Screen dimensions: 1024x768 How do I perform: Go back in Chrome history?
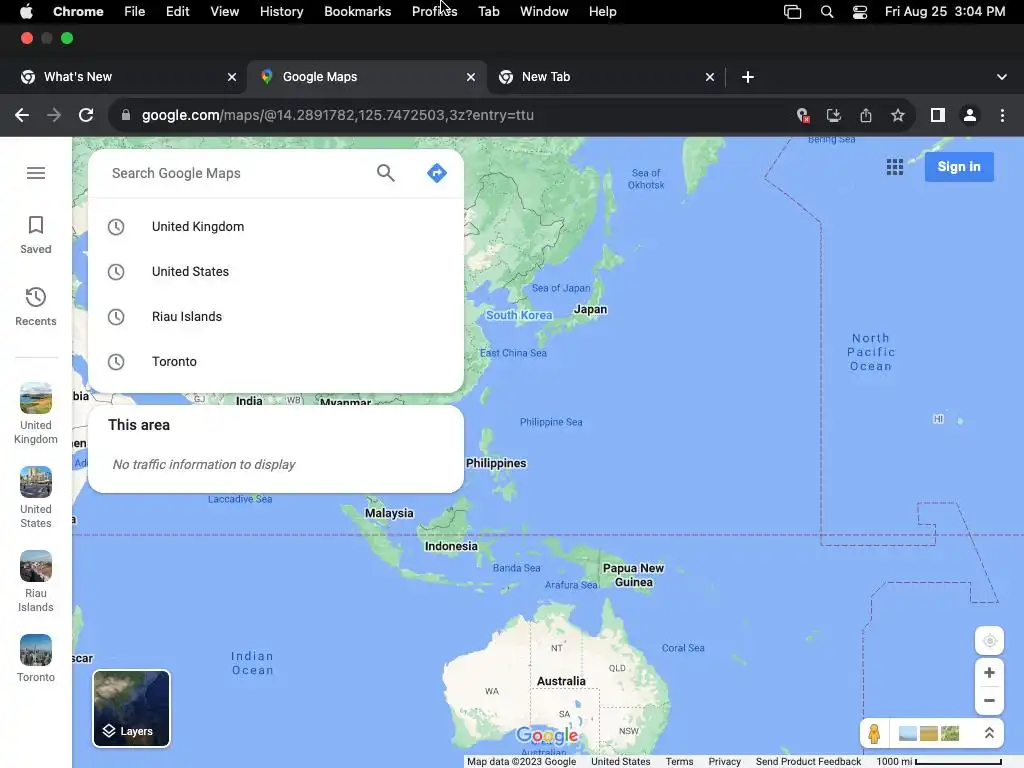(x=22, y=116)
